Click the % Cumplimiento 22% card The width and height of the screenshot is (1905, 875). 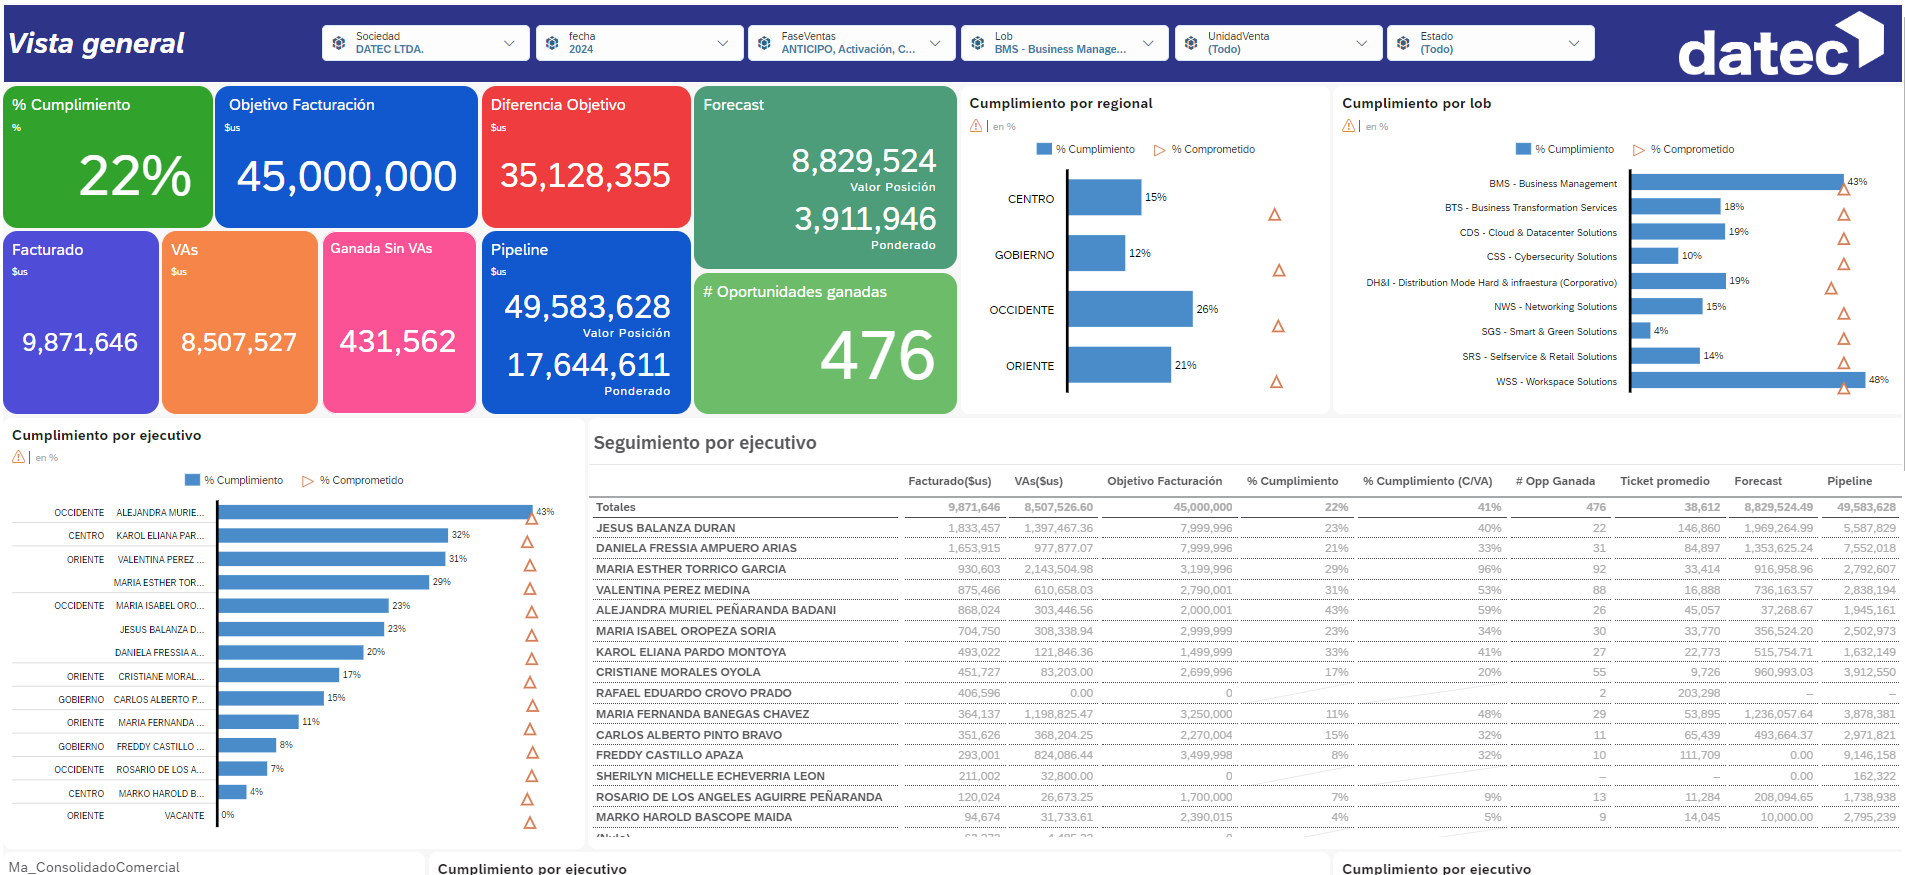(x=108, y=157)
